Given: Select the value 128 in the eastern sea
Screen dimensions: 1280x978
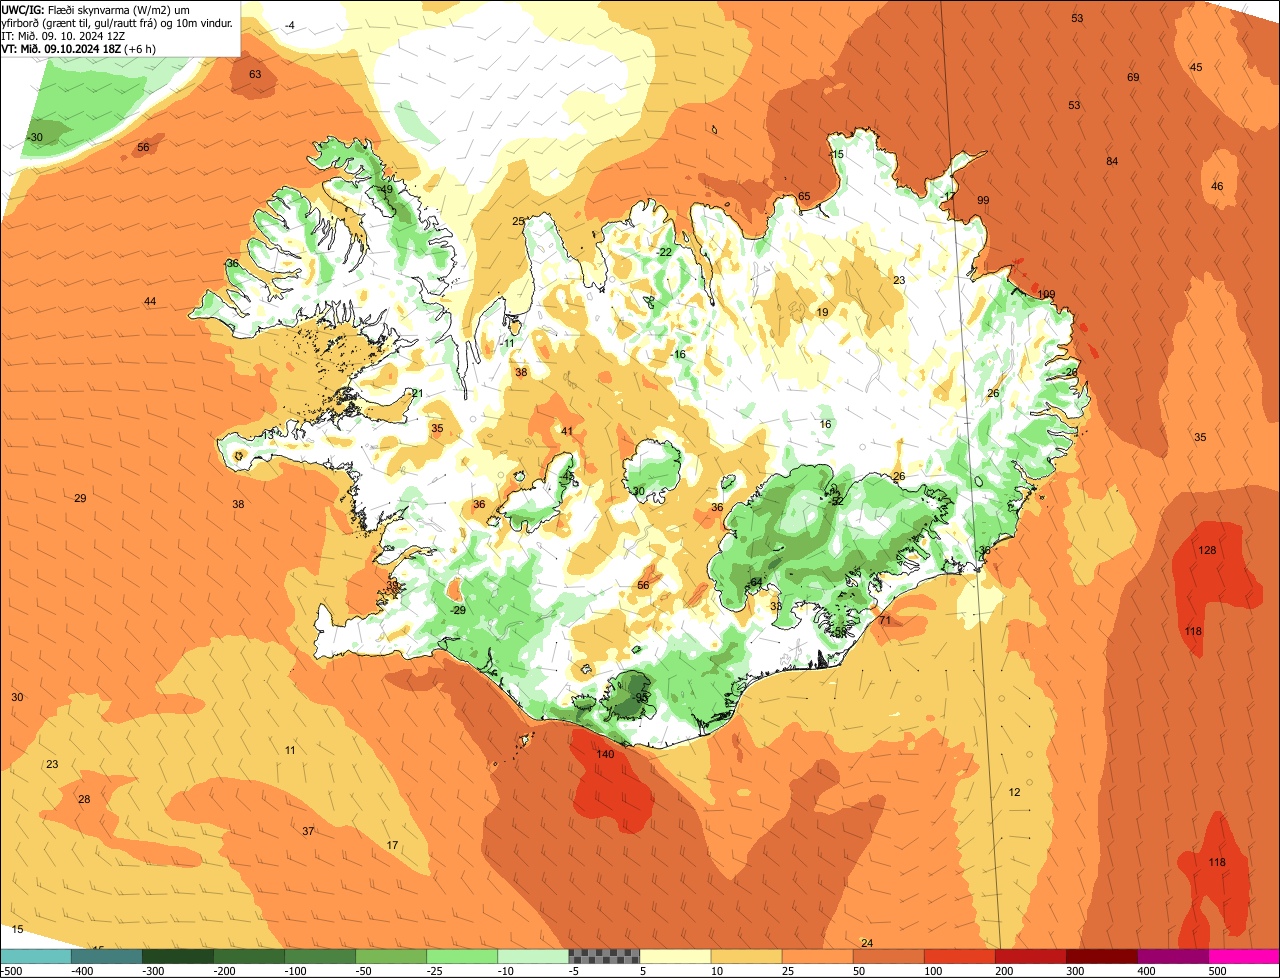Looking at the screenshot, I should [1207, 551].
